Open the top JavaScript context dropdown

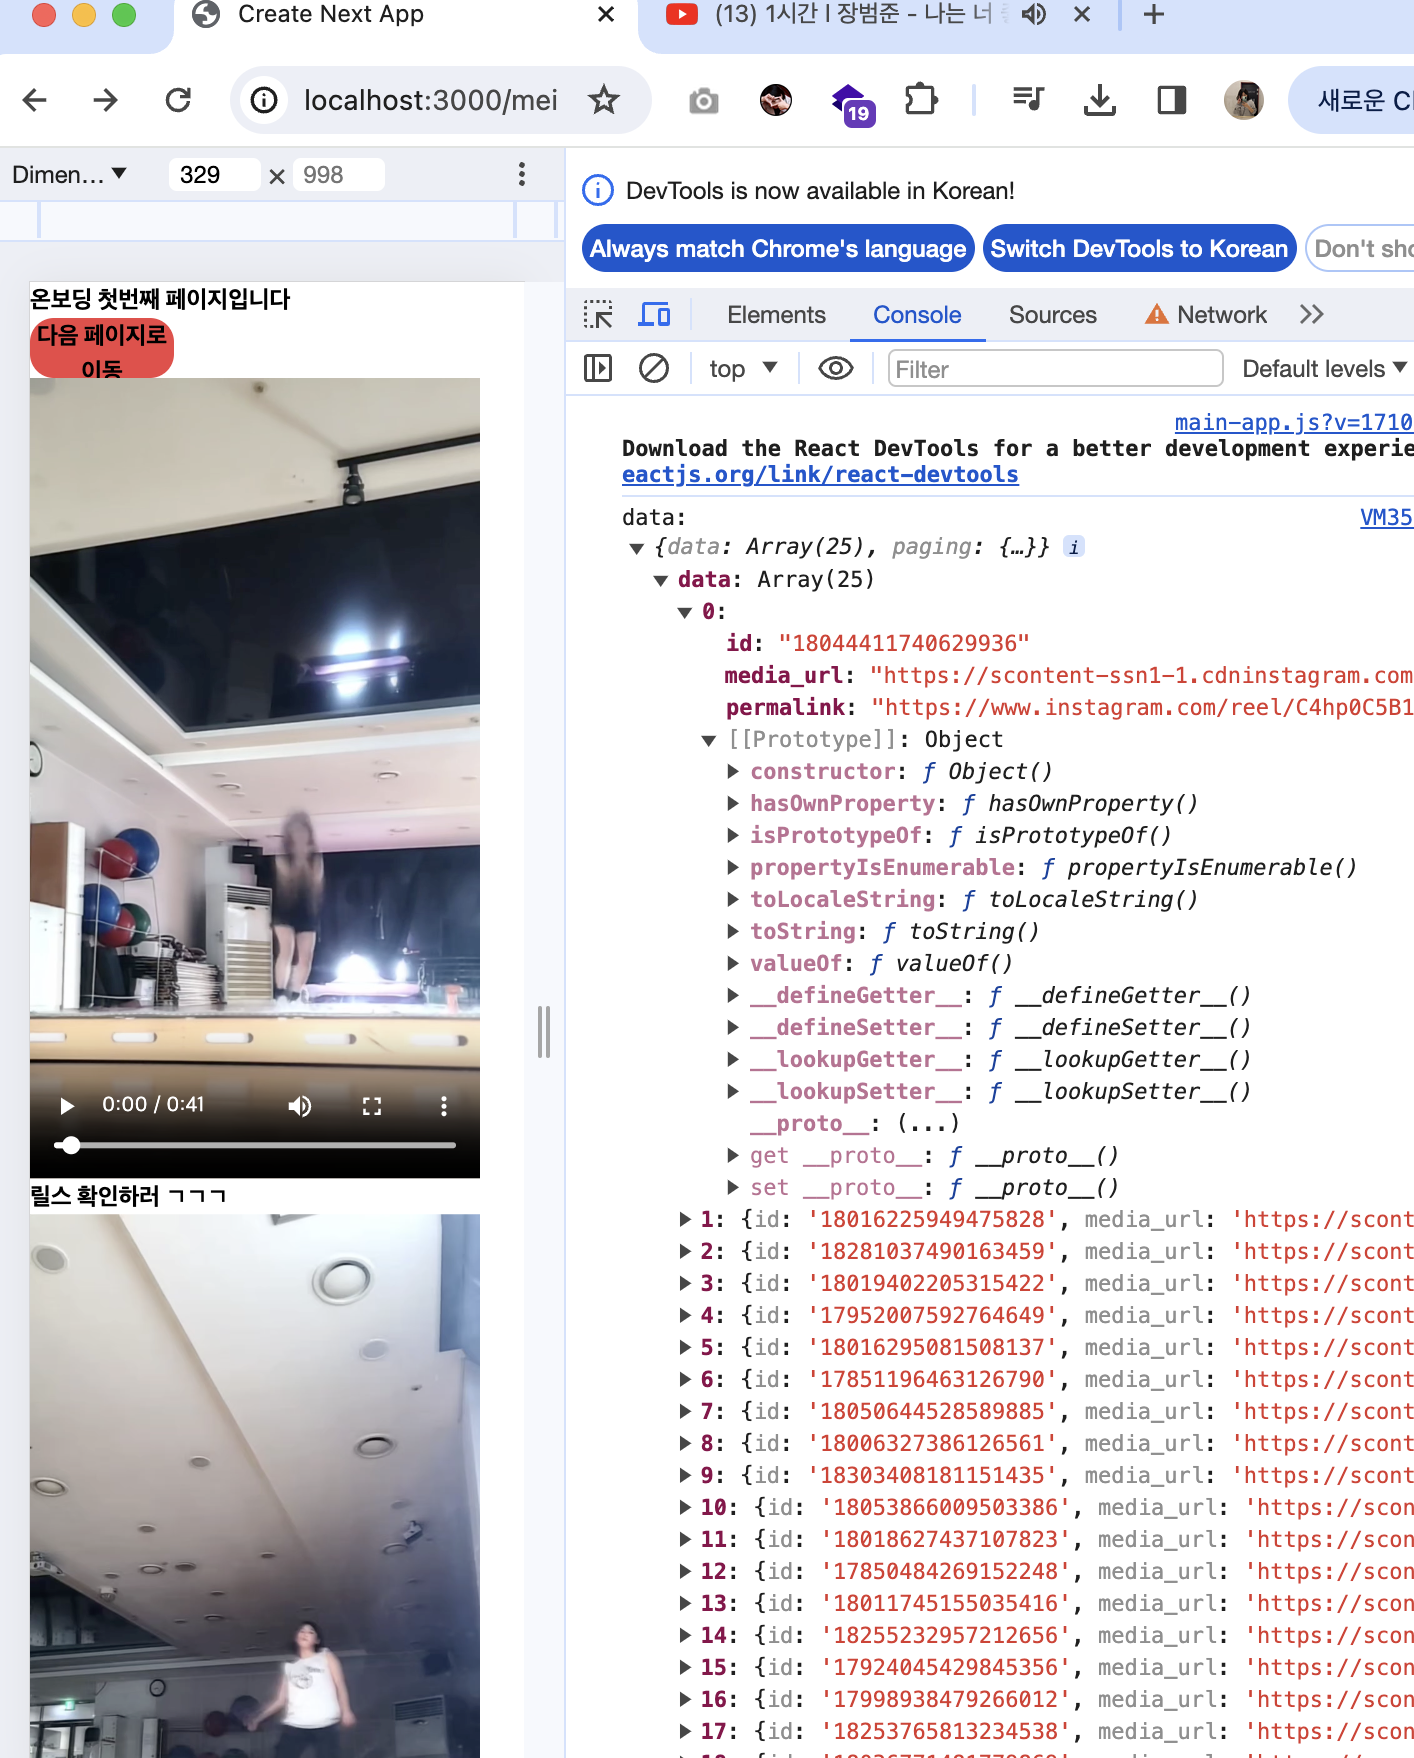[743, 369]
